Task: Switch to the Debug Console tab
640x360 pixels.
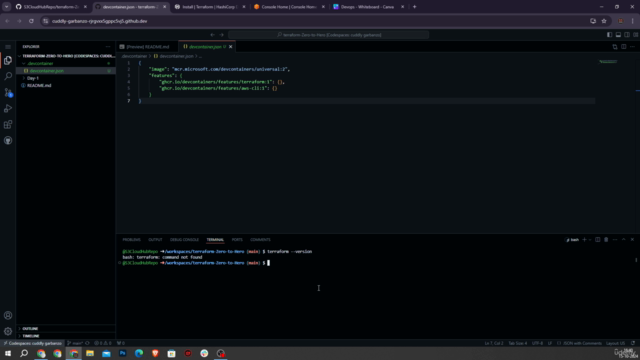Action: click(184, 240)
